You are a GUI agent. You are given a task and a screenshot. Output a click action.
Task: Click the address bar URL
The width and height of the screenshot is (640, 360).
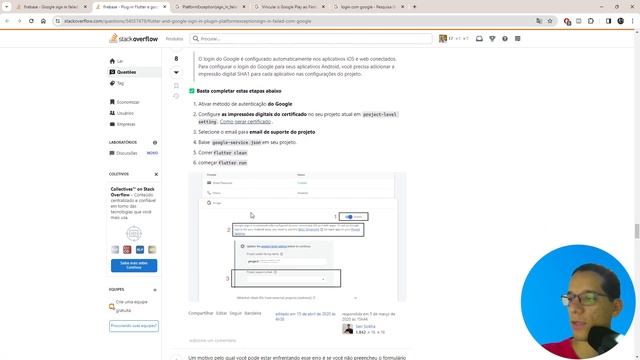188,21
